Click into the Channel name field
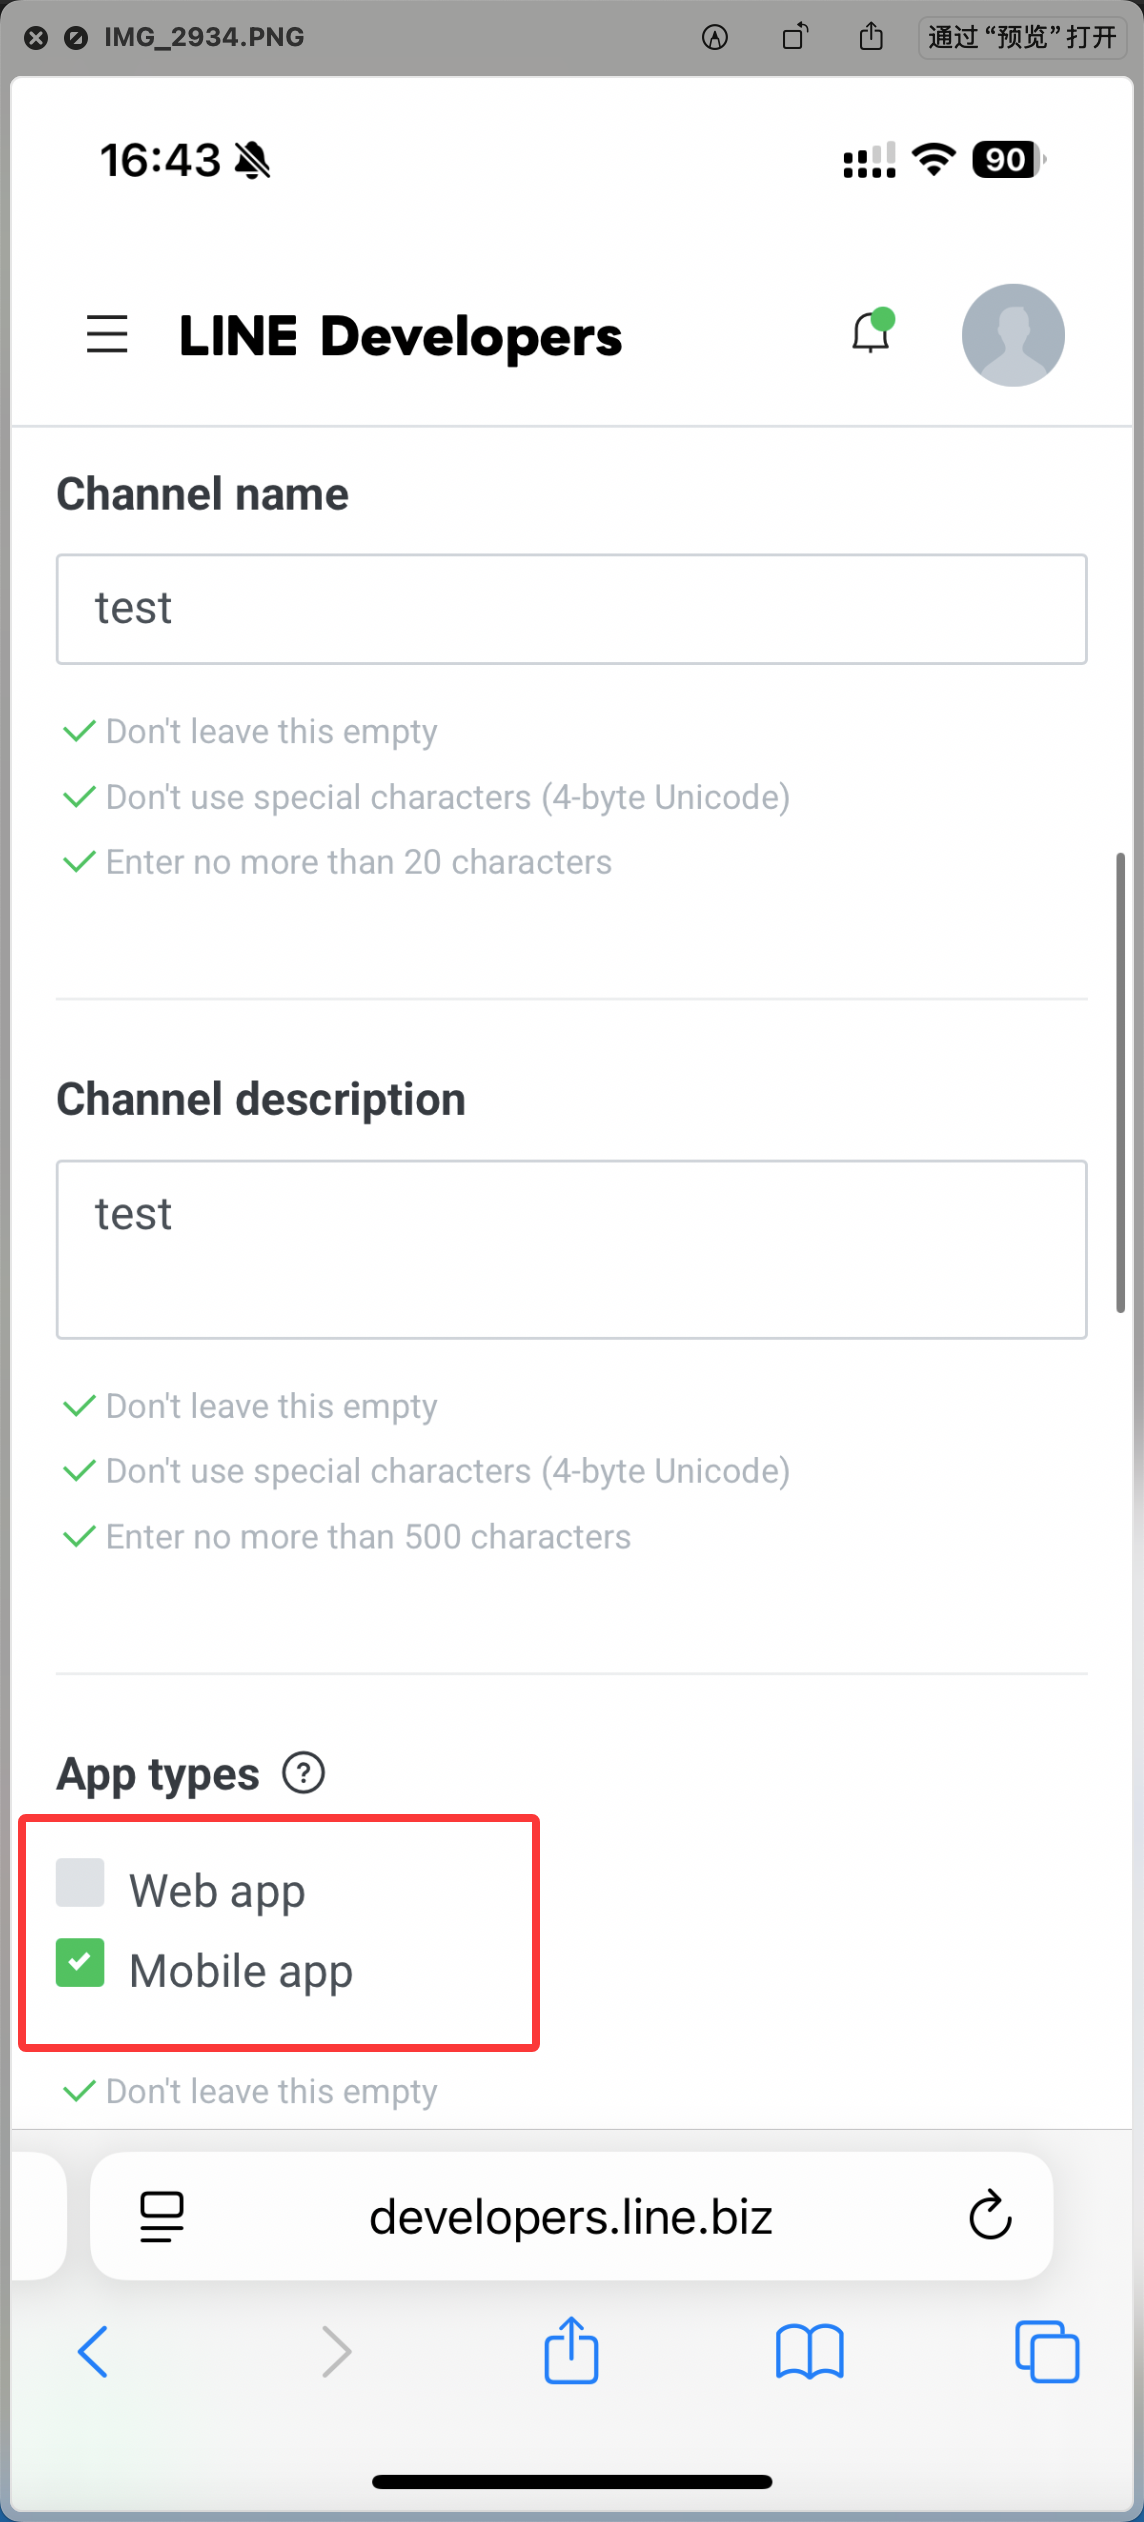 (571, 609)
